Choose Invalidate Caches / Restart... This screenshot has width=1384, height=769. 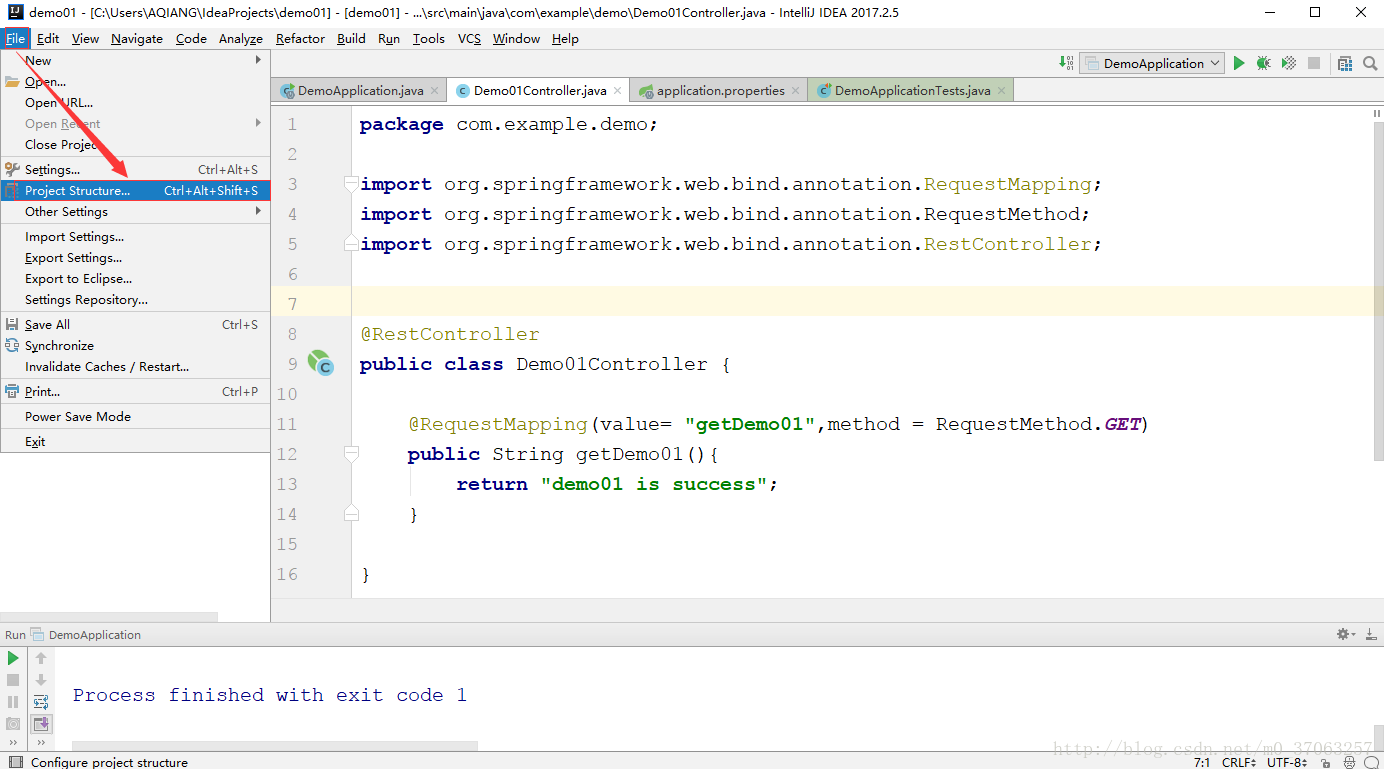pyautogui.click(x=107, y=367)
